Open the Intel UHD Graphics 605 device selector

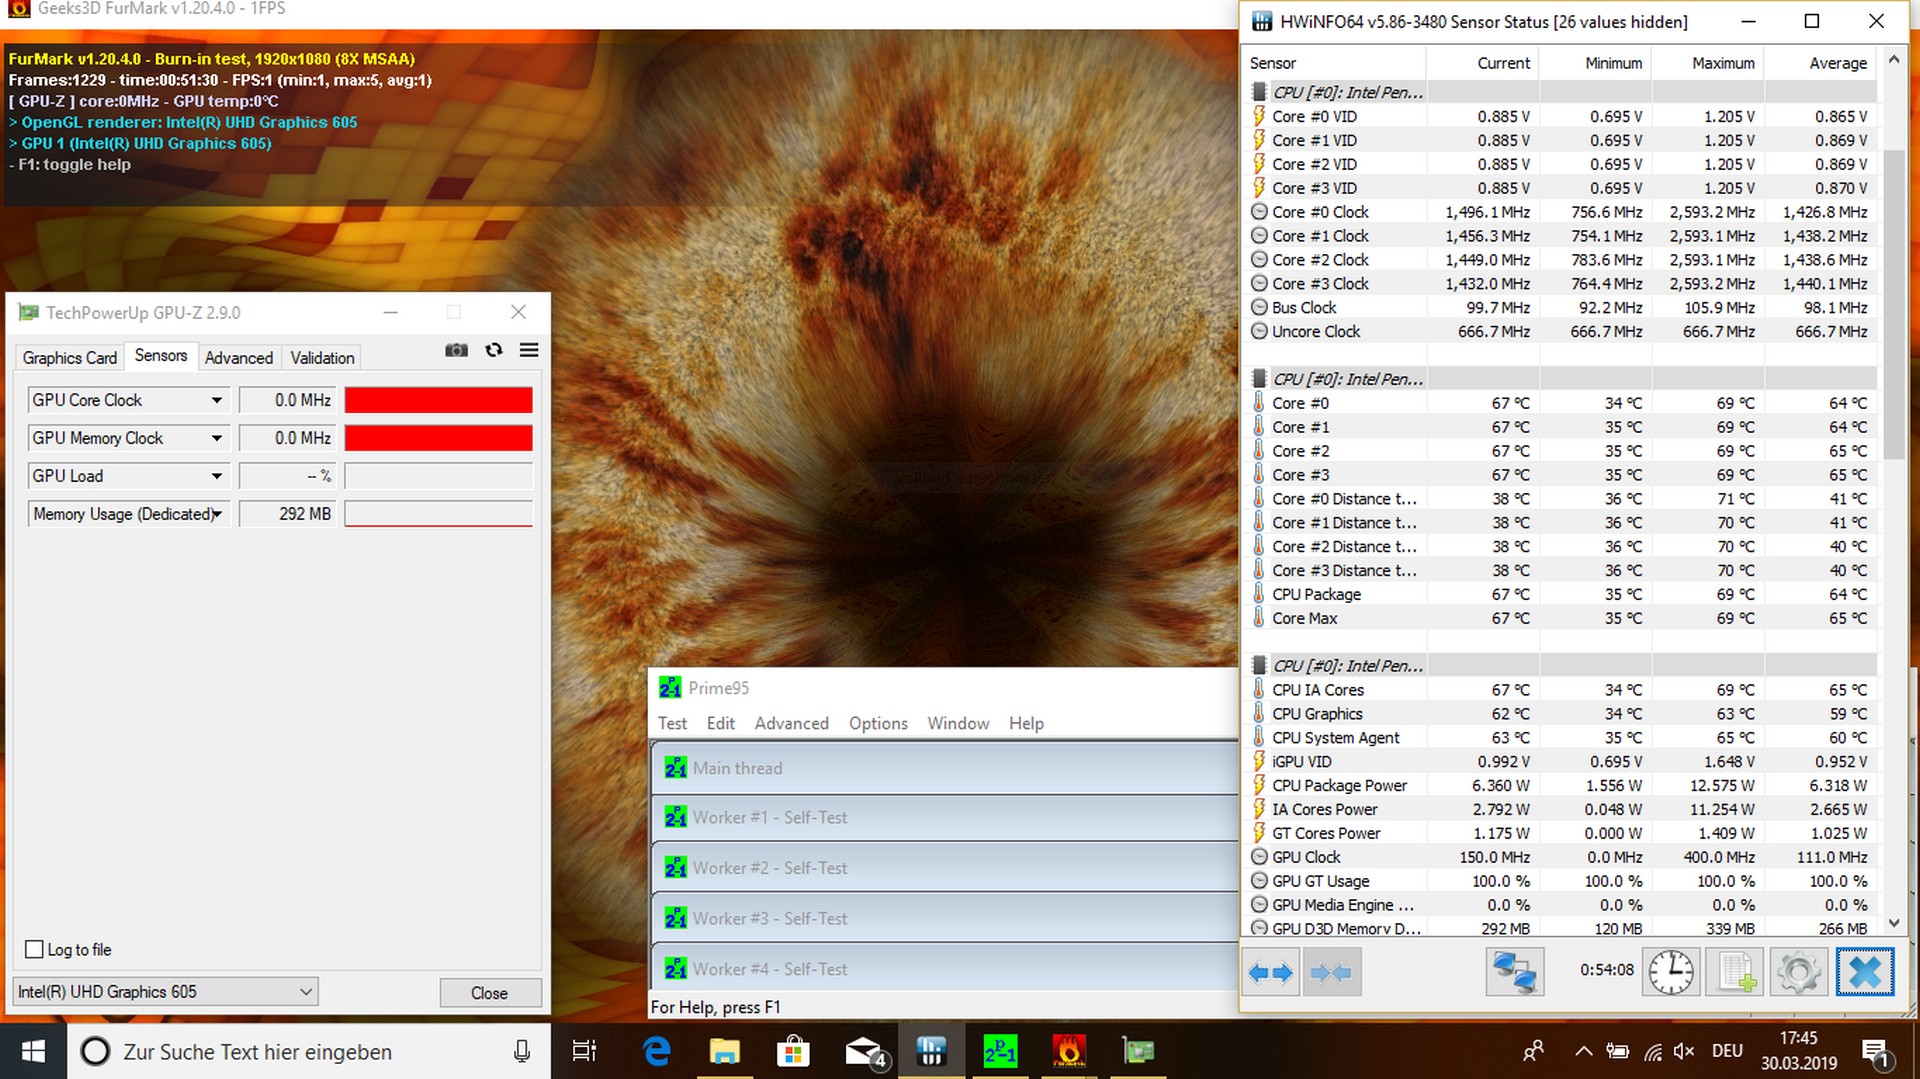point(165,992)
